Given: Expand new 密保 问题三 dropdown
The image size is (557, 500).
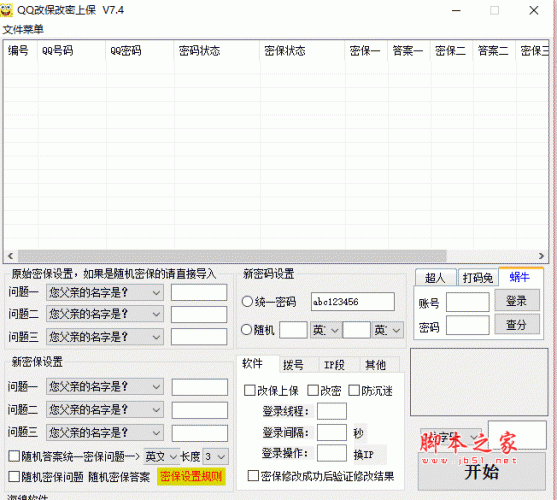Looking at the screenshot, I should [105, 433].
